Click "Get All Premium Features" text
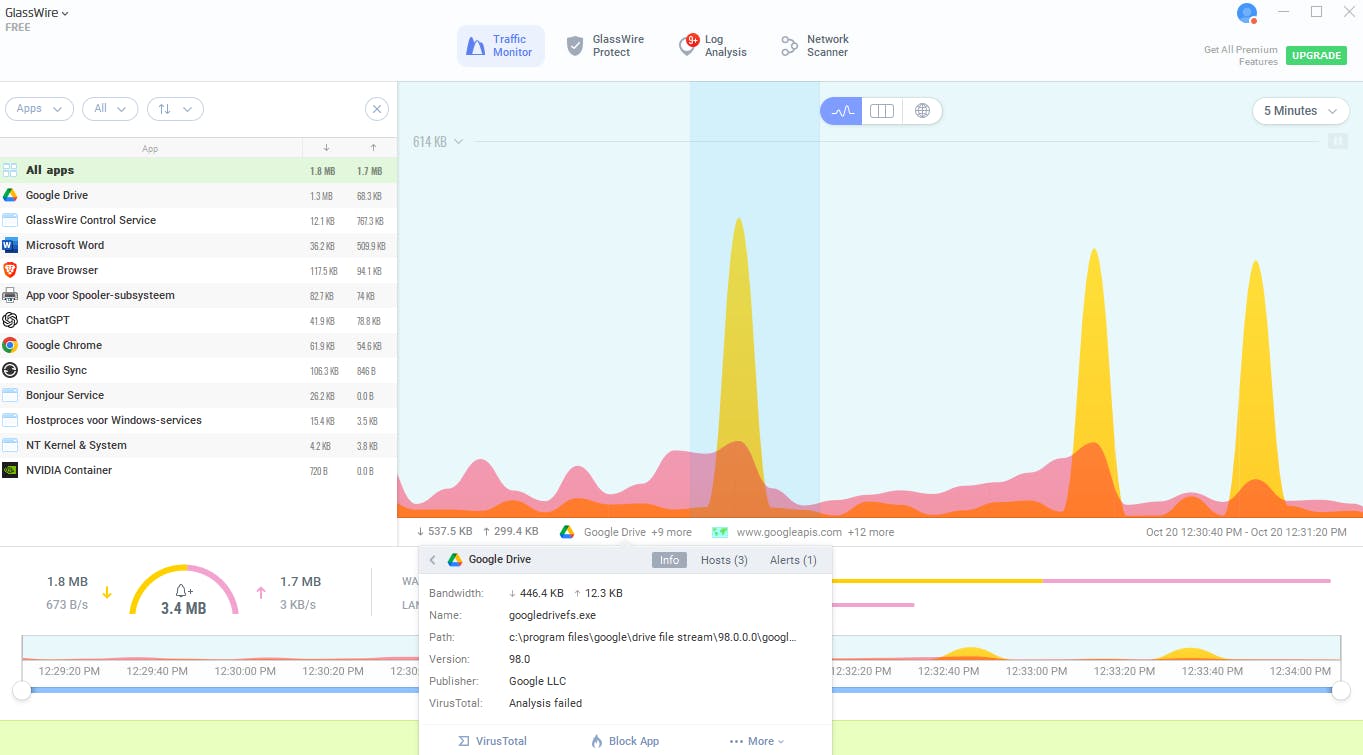The image size is (1363, 755). pyautogui.click(x=1241, y=56)
